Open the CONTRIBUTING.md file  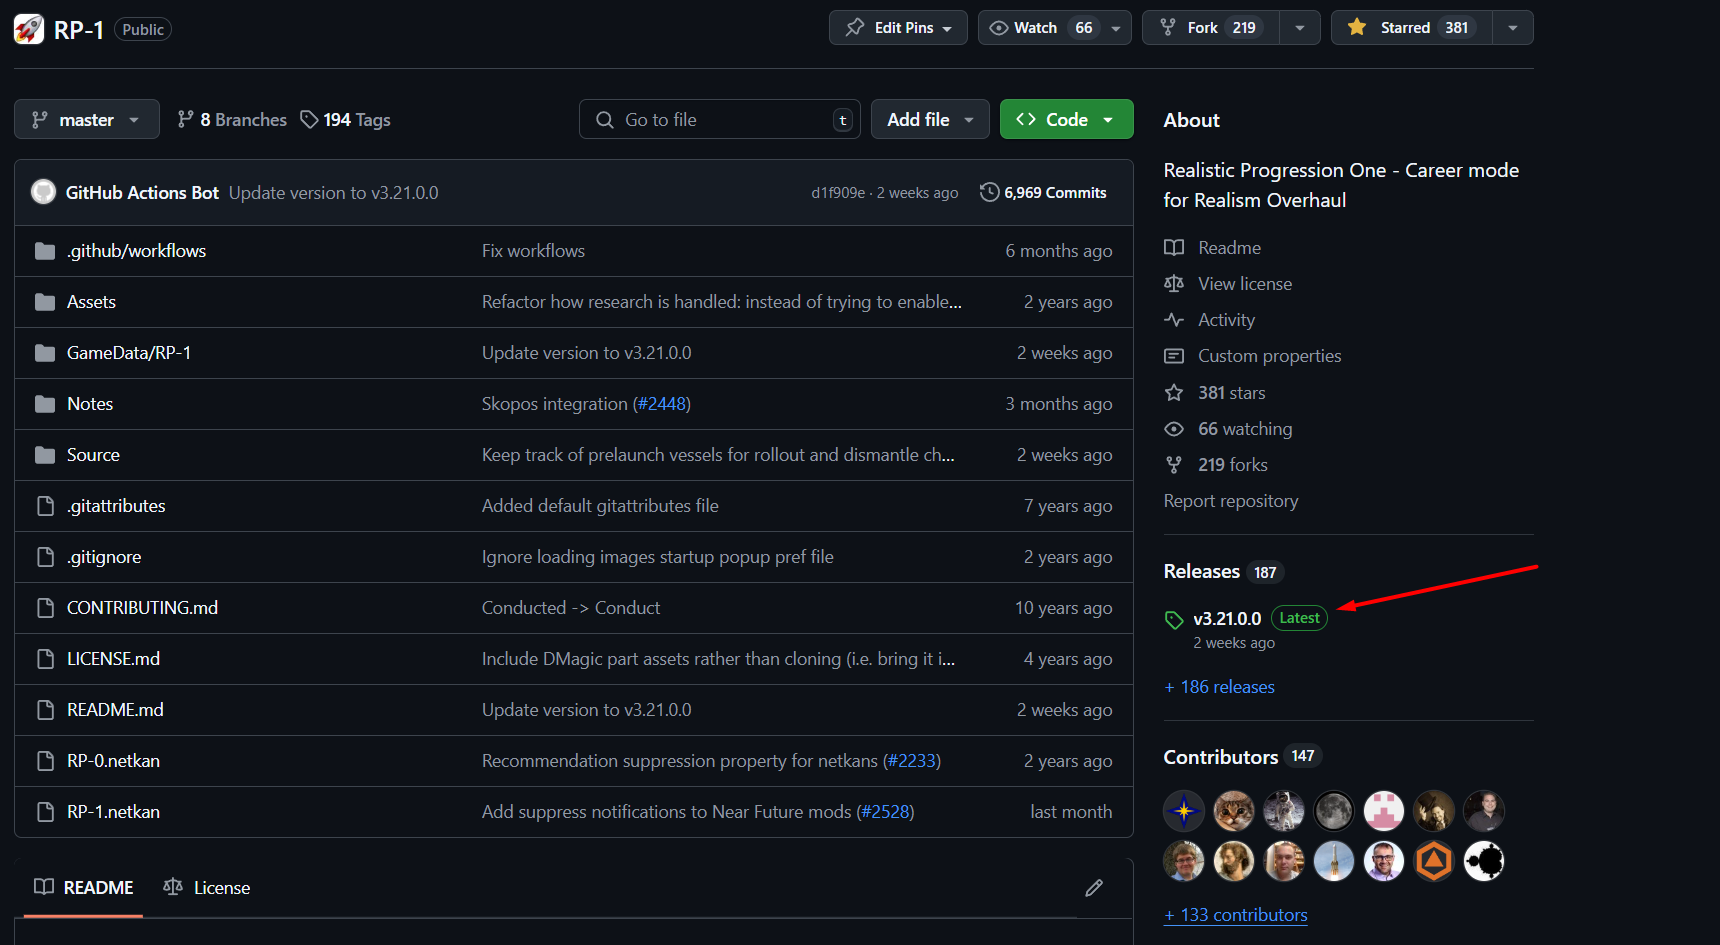(x=142, y=608)
